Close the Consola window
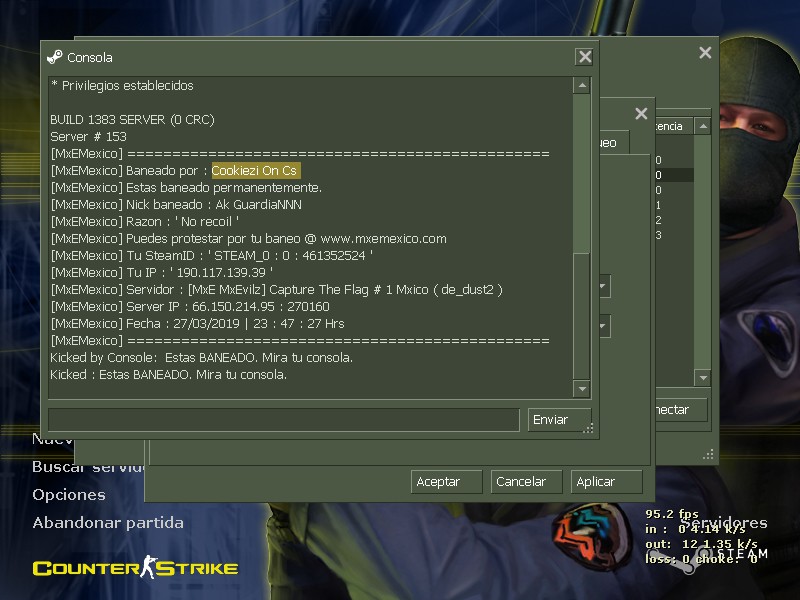Screen dimensions: 800x600 click(585, 57)
